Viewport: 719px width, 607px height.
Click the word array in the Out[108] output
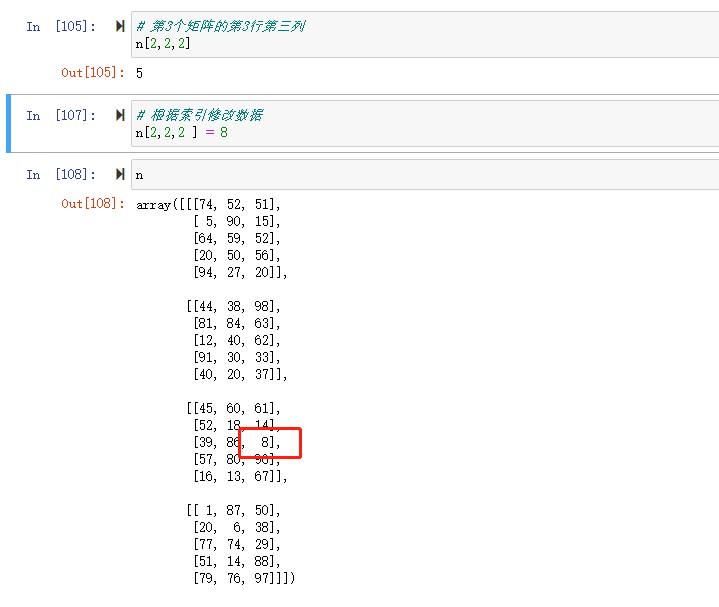pos(154,205)
